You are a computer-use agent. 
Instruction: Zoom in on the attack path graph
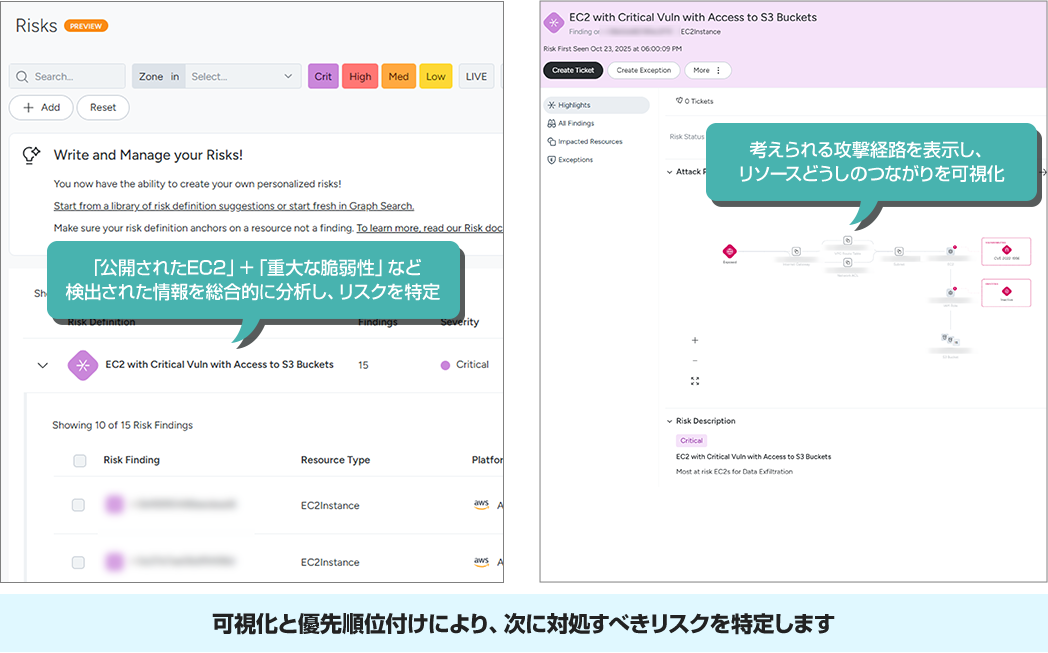pos(694,340)
